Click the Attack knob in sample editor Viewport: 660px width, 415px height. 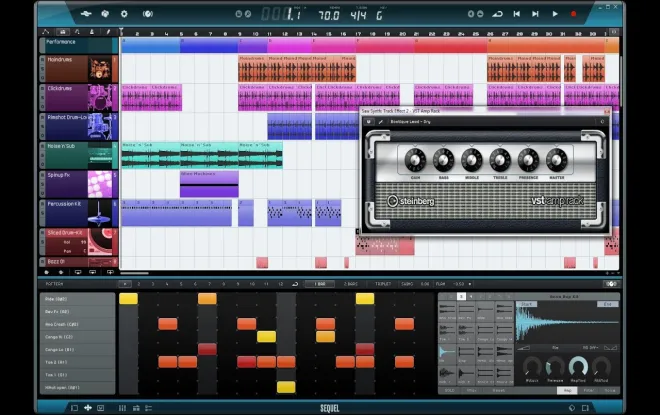pyautogui.click(x=532, y=367)
